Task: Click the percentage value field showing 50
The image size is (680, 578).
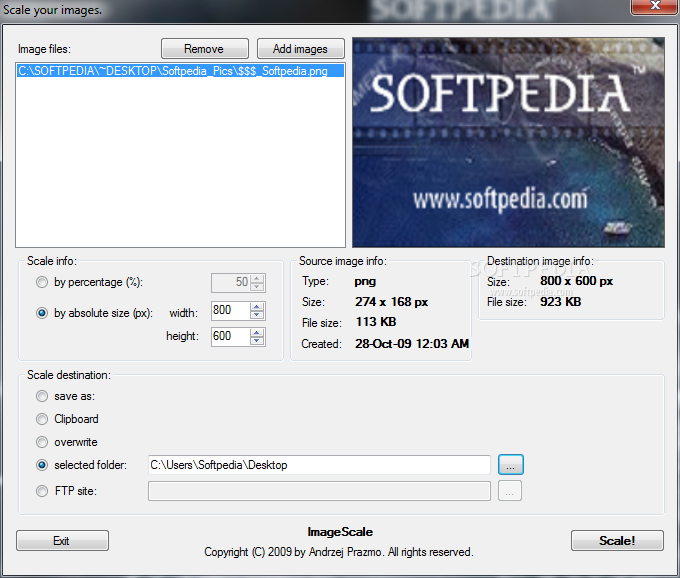Action: click(230, 283)
